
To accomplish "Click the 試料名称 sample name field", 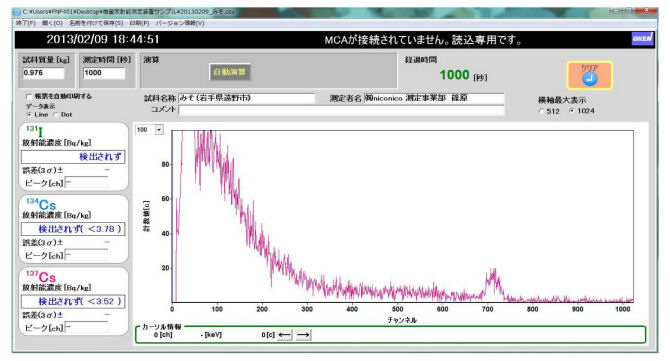I will point(246,98).
